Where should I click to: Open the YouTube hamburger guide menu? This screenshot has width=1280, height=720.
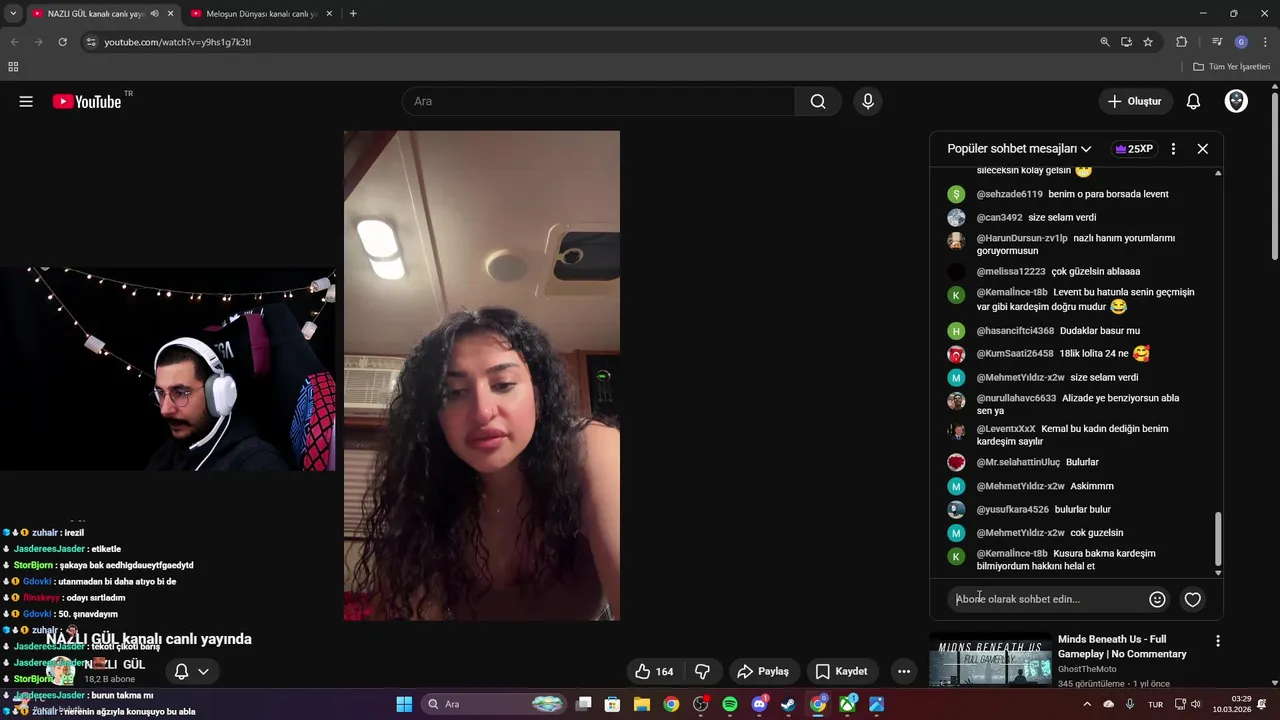coord(26,101)
